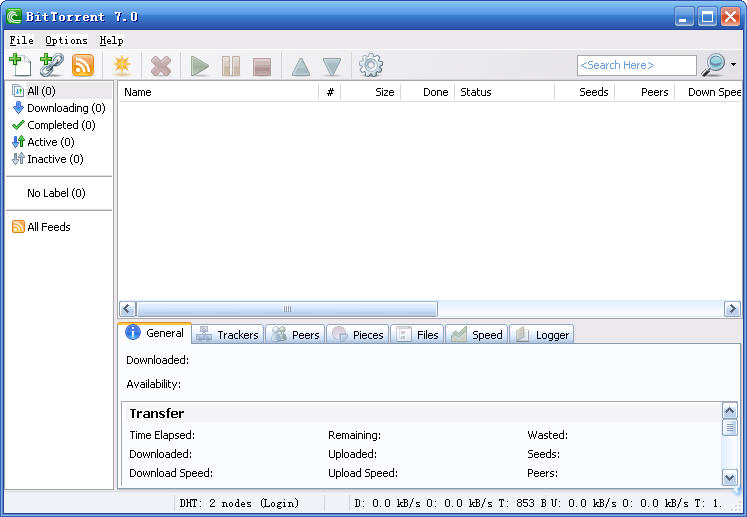Click the Stop torrent toolbar icon
Screen dimensions: 747x517
click(262, 66)
